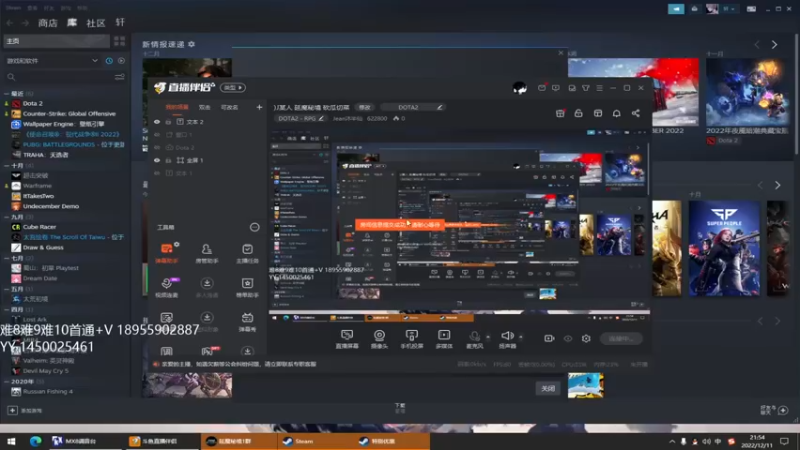Click Steam ready-to-play filter icon
This screenshot has height=450, width=800.
pyautogui.click(x=121, y=61)
